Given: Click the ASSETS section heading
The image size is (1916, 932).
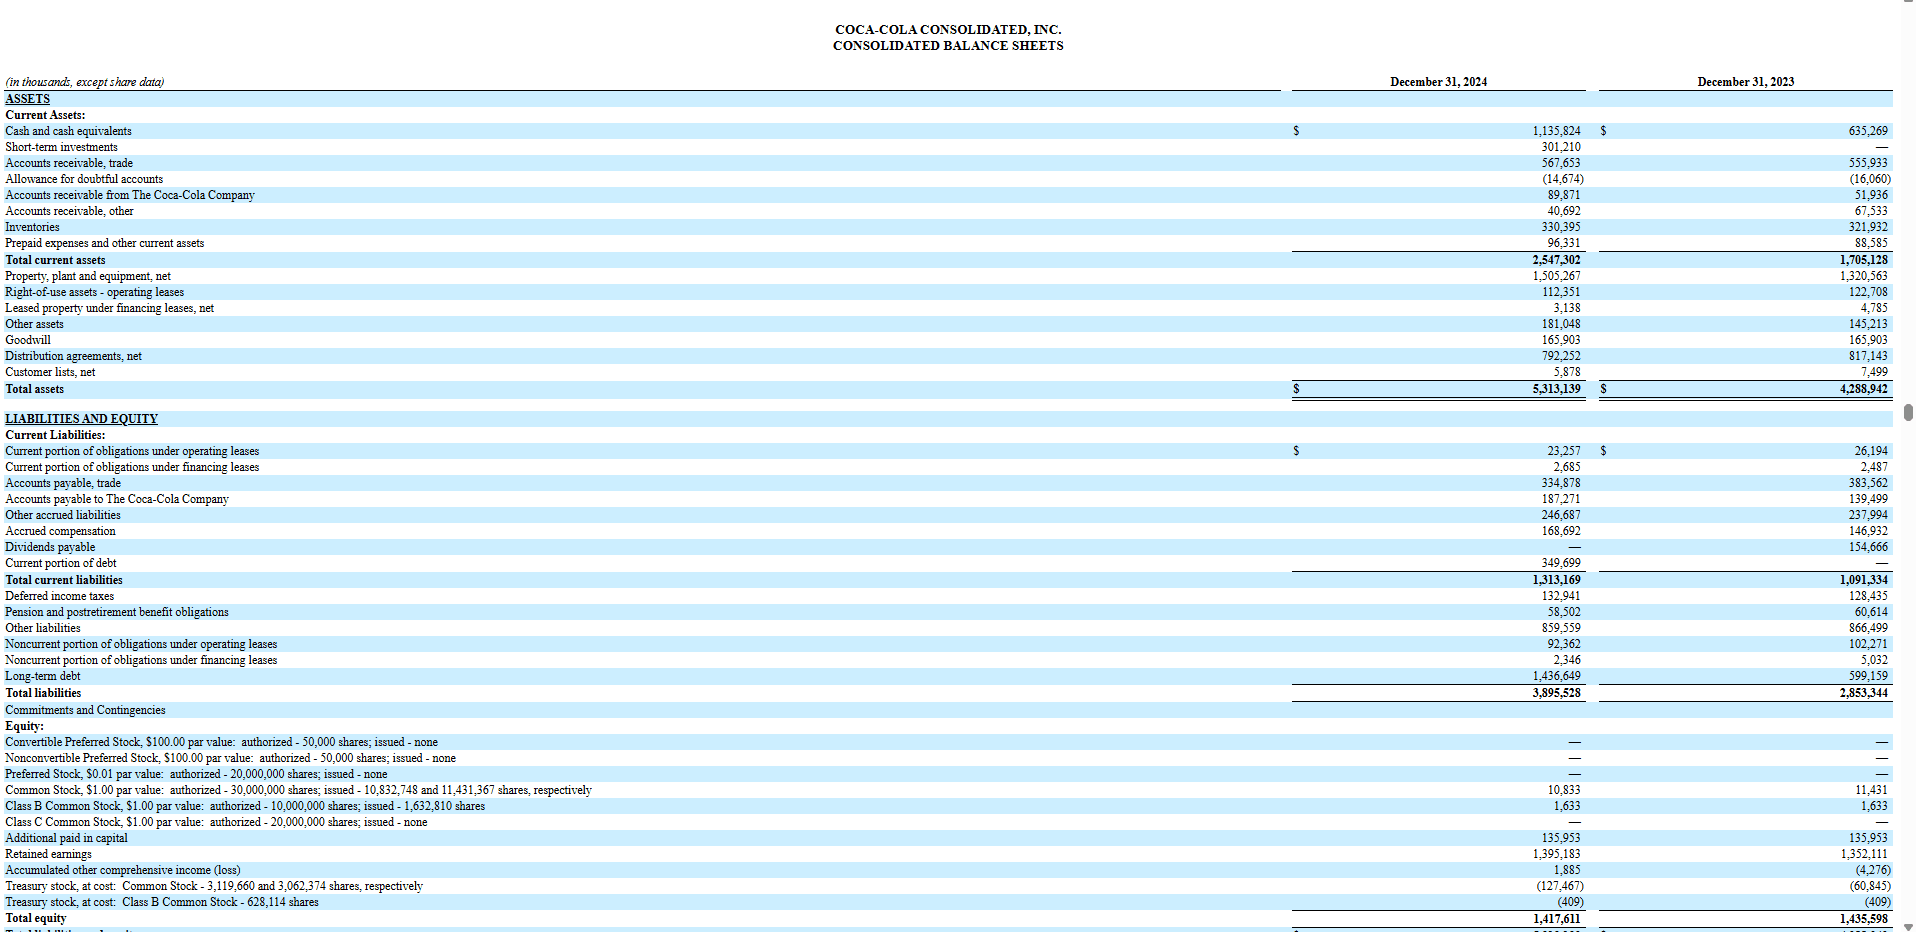Looking at the screenshot, I should [27, 98].
